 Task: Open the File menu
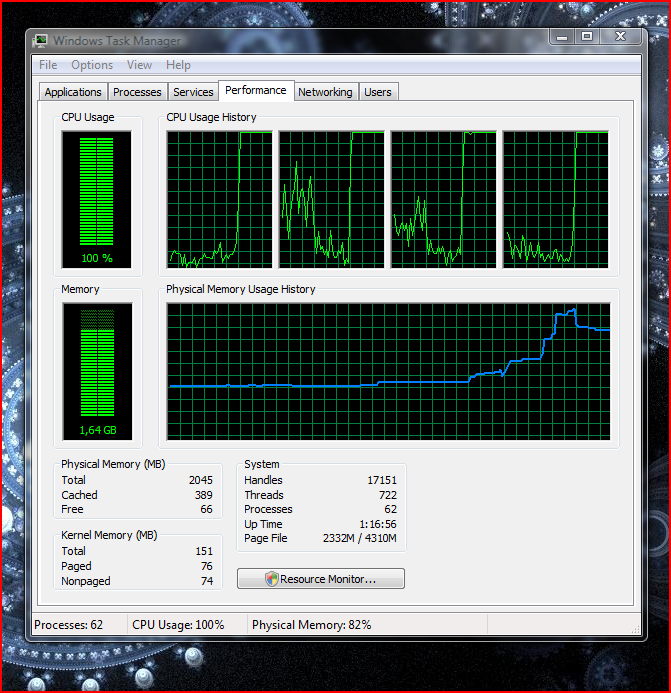[x=48, y=65]
